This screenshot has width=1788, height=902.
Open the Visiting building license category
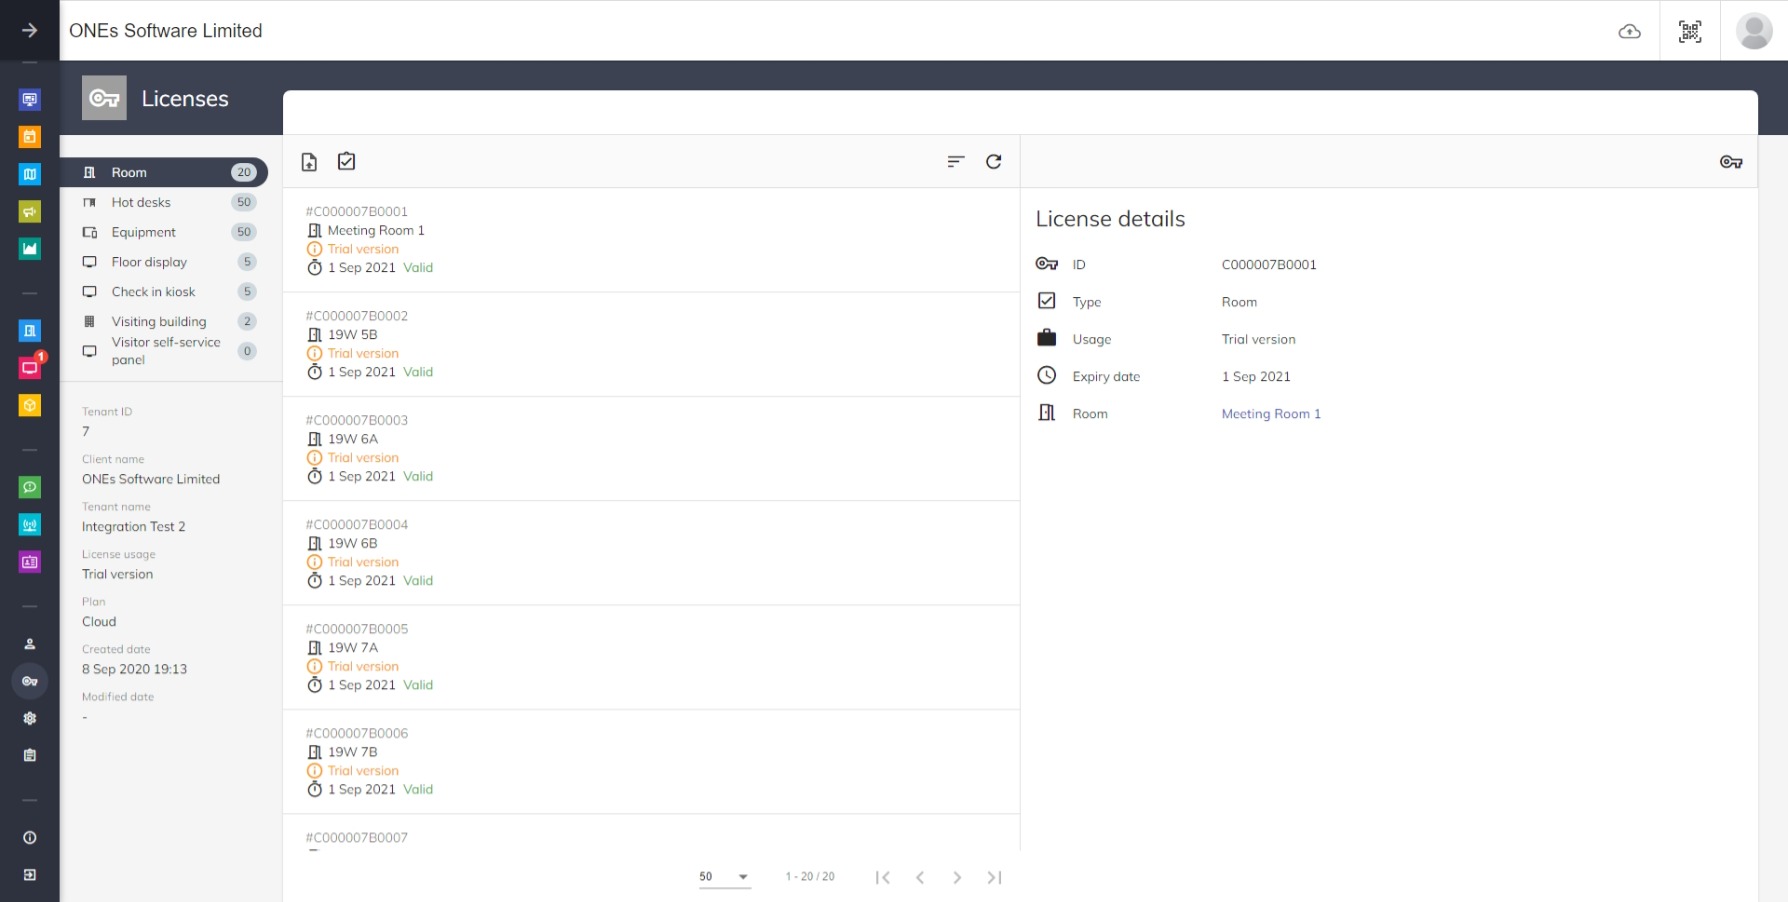click(158, 321)
